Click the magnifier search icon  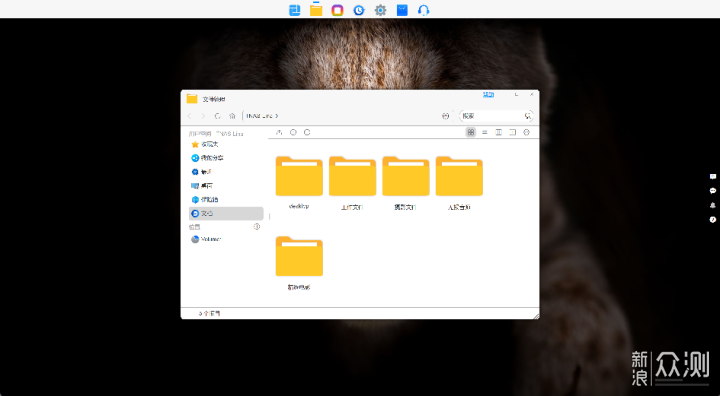pyautogui.click(x=528, y=116)
